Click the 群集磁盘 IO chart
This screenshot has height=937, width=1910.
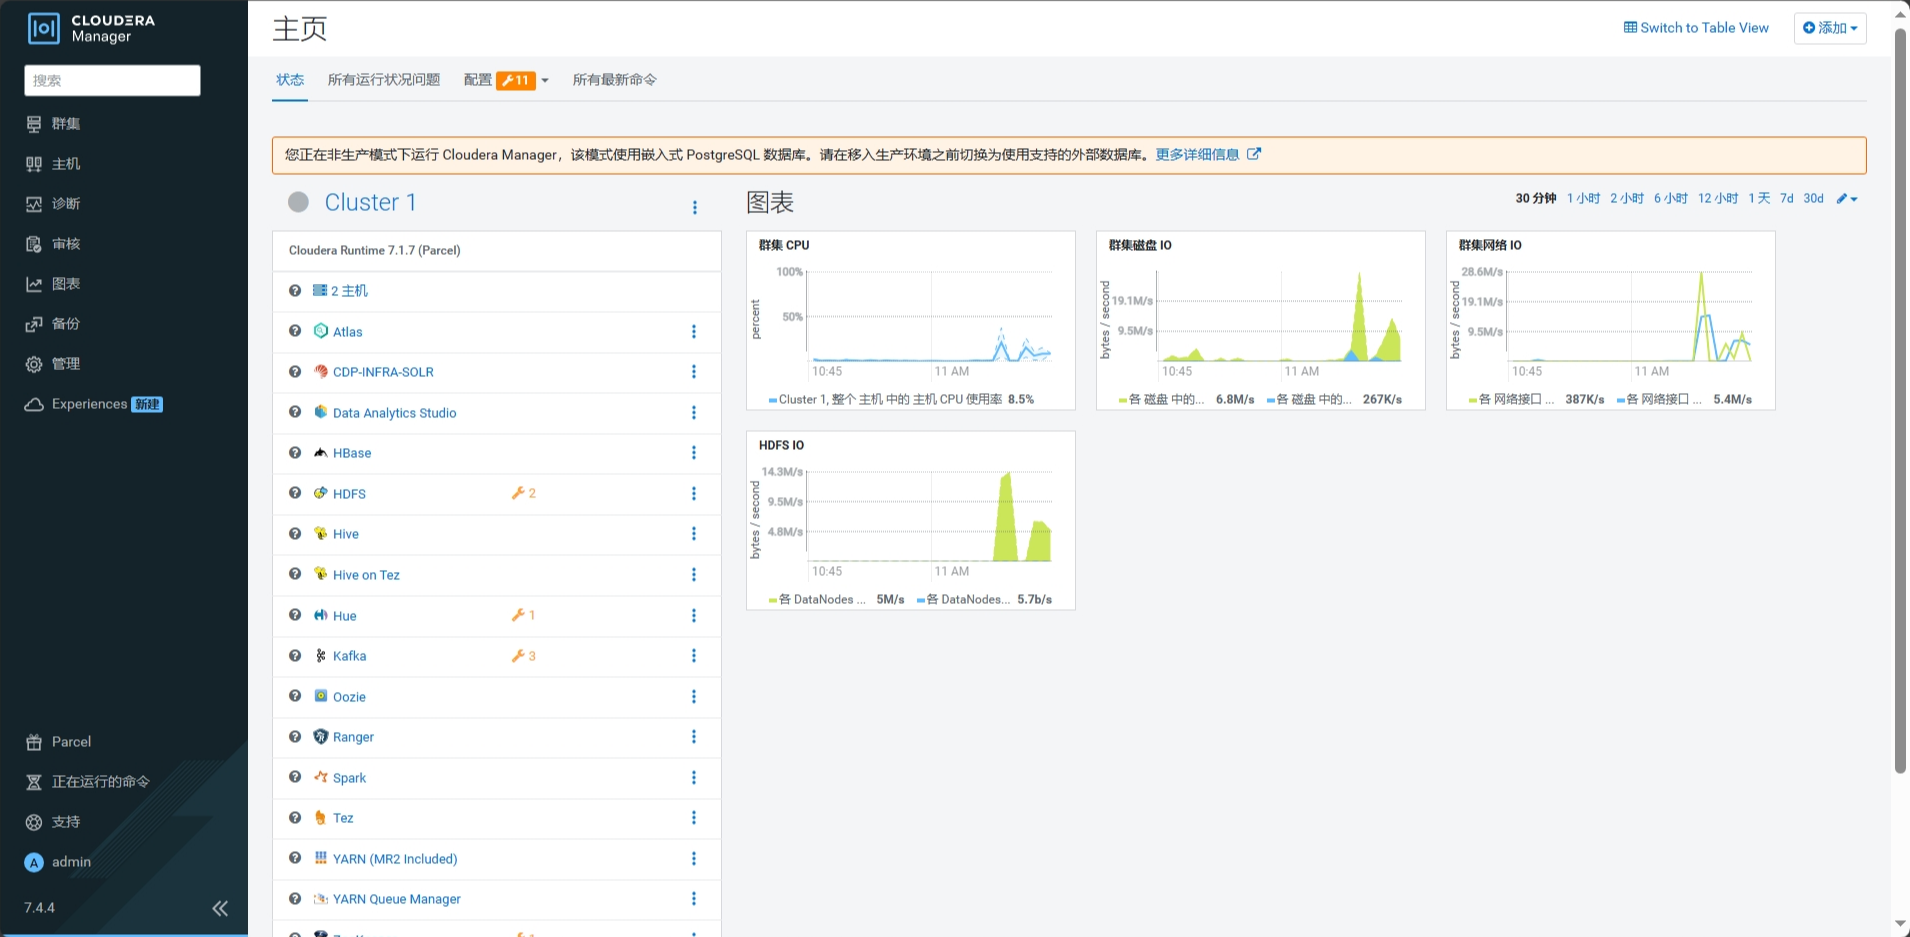[1261, 320]
